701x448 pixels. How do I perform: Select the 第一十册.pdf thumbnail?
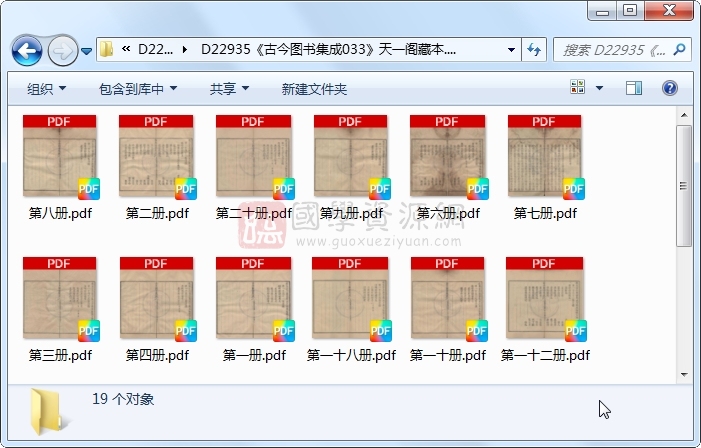coord(448,299)
